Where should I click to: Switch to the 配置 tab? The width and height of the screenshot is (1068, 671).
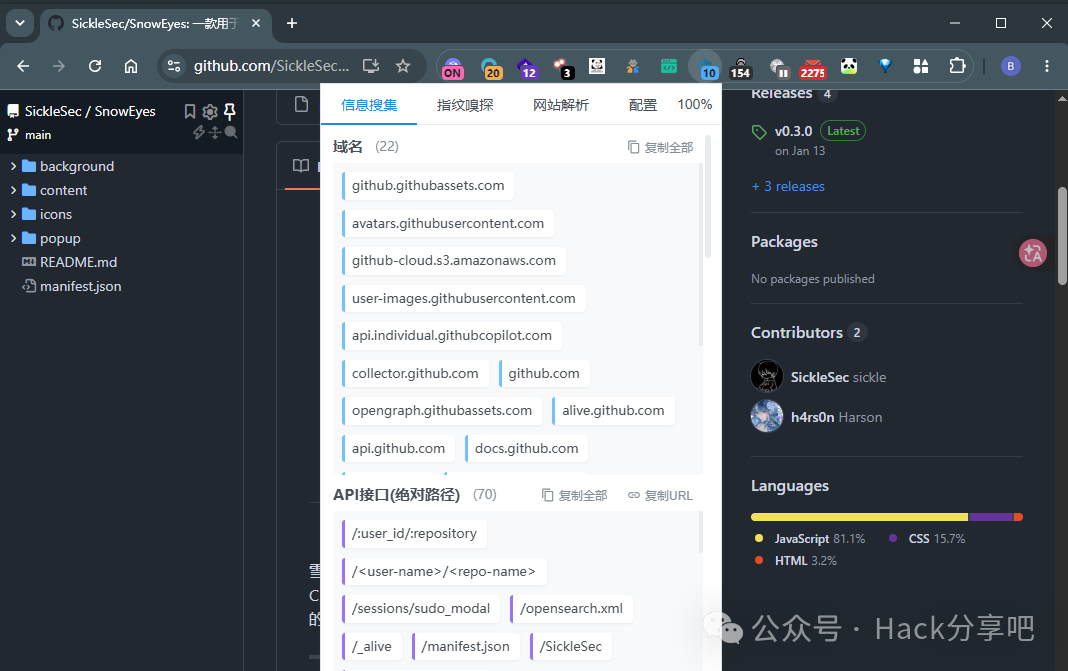[642, 105]
